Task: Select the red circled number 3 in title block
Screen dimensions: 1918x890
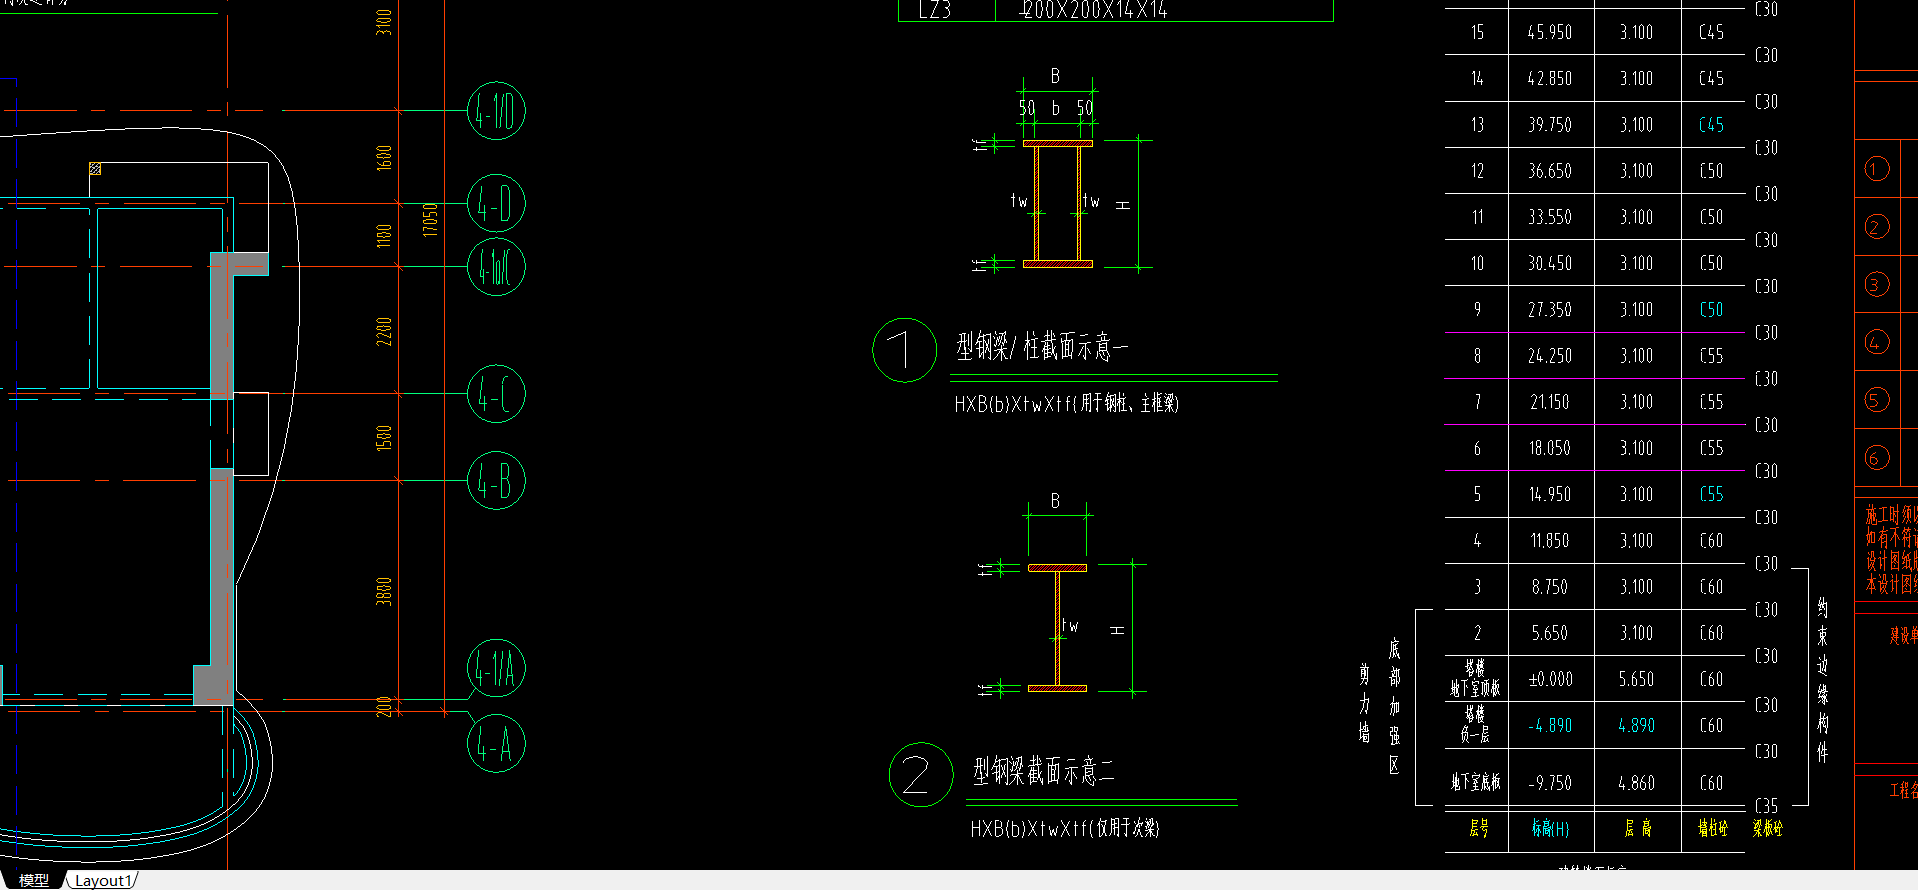Action: pos(1876,285)
